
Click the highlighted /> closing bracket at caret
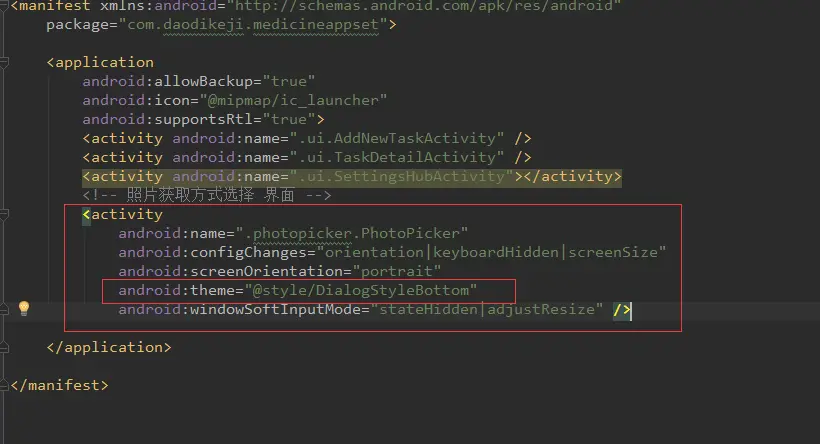point(622,310)
